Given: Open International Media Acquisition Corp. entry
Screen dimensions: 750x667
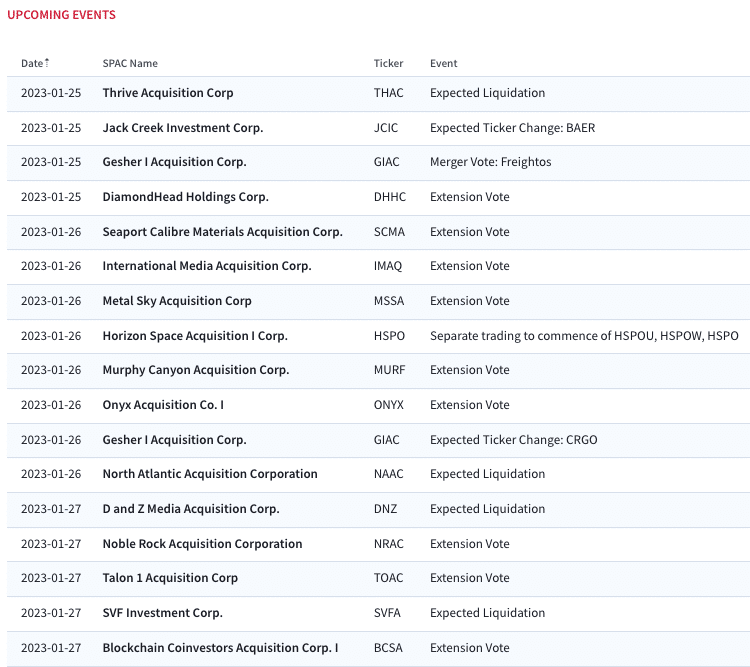Looking at the screenshot, I should tap(207, 266).
